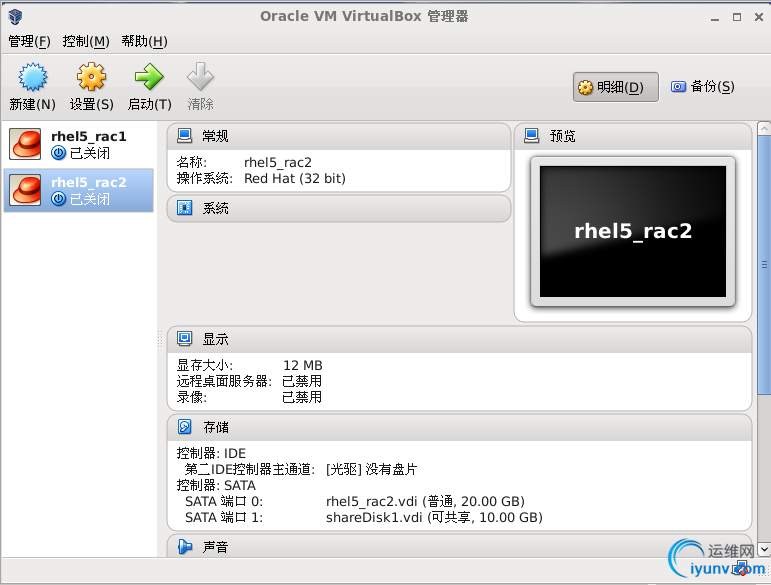Screen dimensions: 771x585
Task: Expand the 声音 section header
Action: 459,546
